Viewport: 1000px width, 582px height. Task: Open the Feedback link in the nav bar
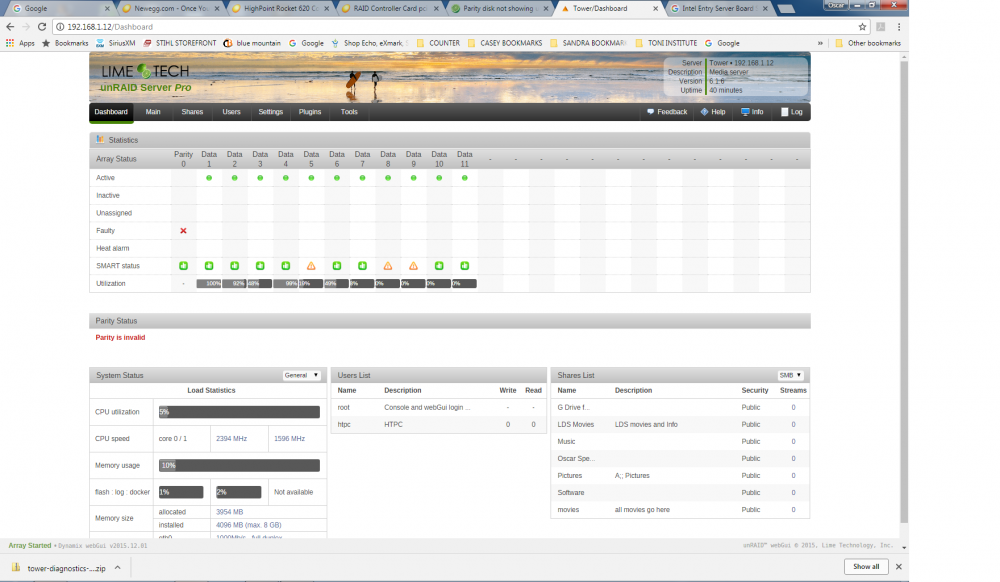(667, 112)
